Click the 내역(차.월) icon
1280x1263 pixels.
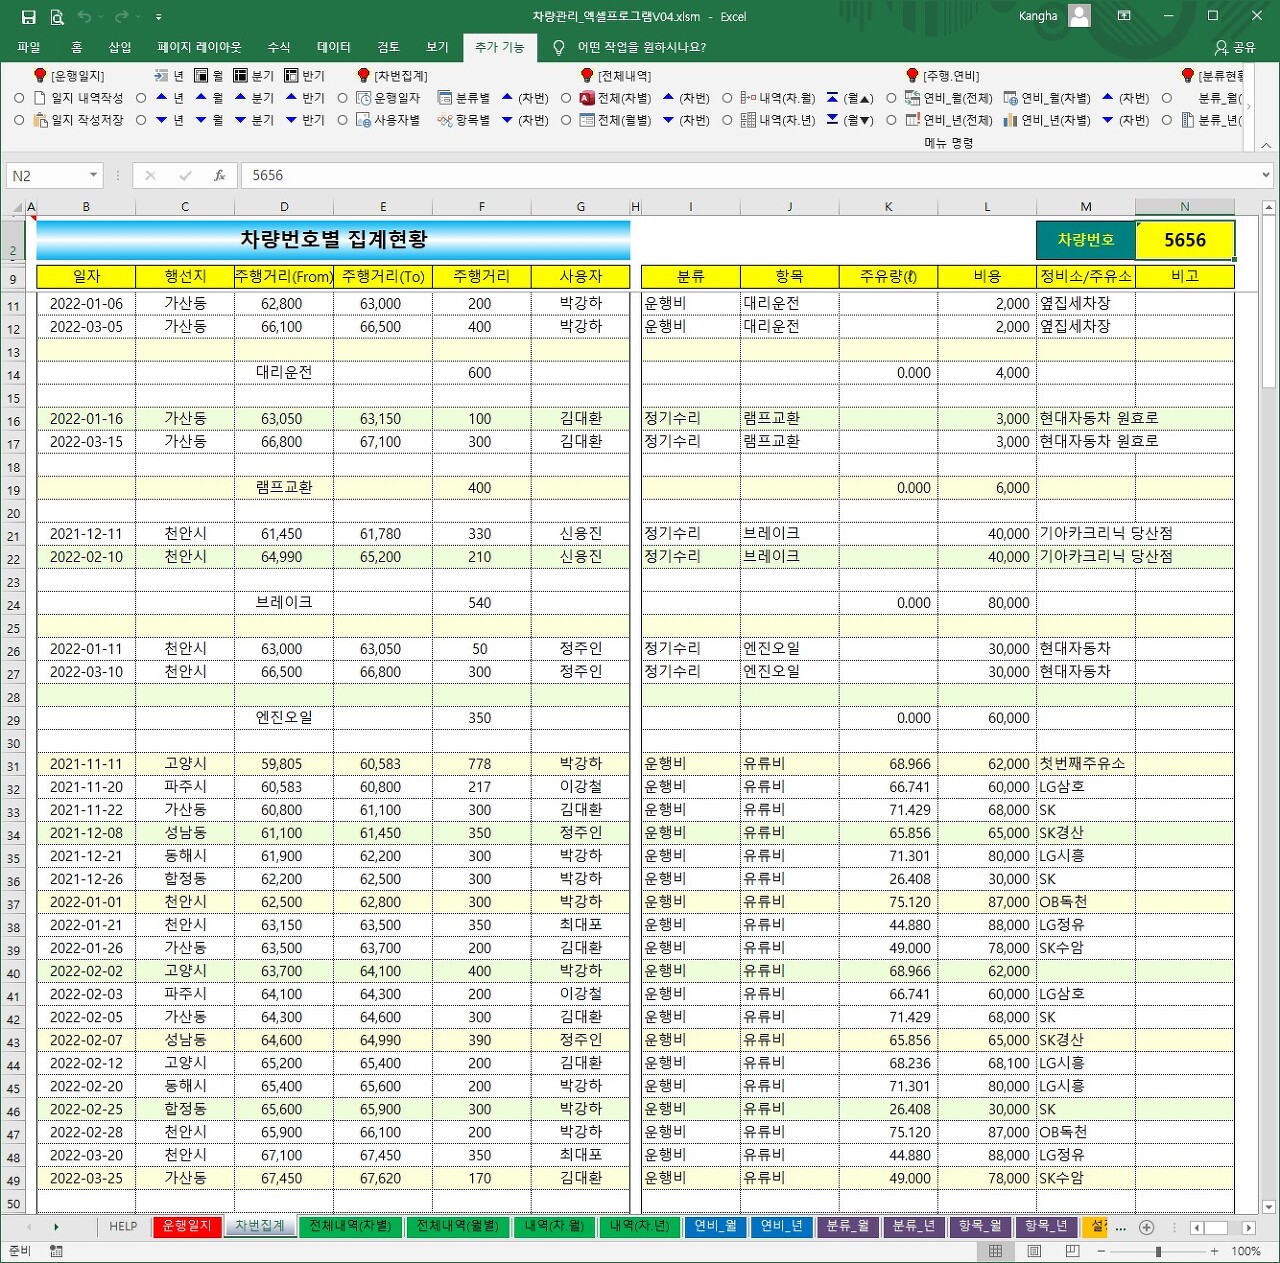(x=748, y=98)
